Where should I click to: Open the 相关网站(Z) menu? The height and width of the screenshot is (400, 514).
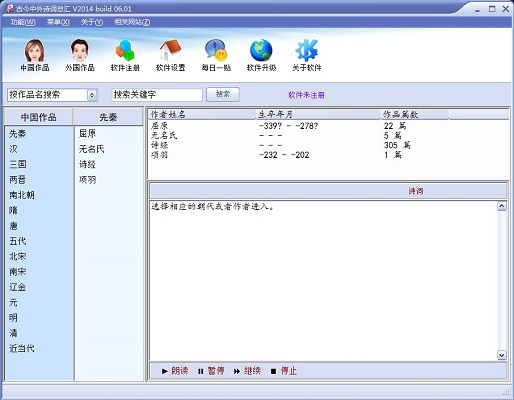(x=132, y=22)
